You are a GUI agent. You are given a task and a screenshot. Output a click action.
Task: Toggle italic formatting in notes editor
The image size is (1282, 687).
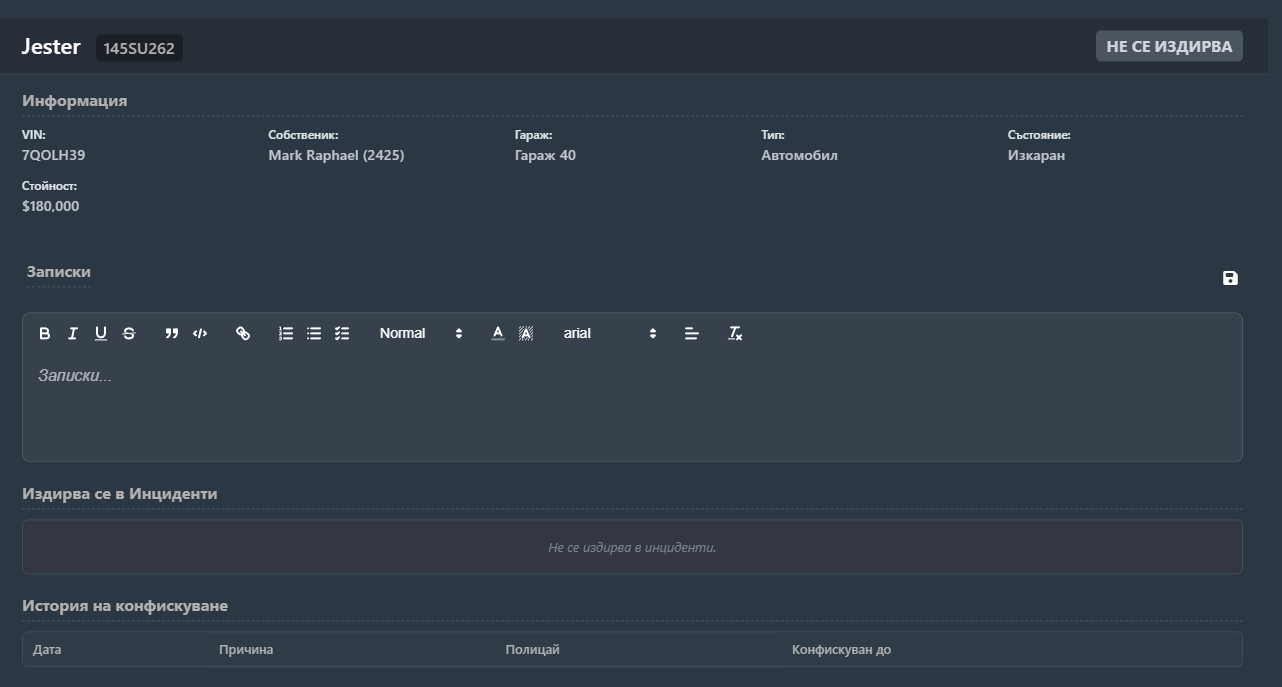click(x=72, y=334)
